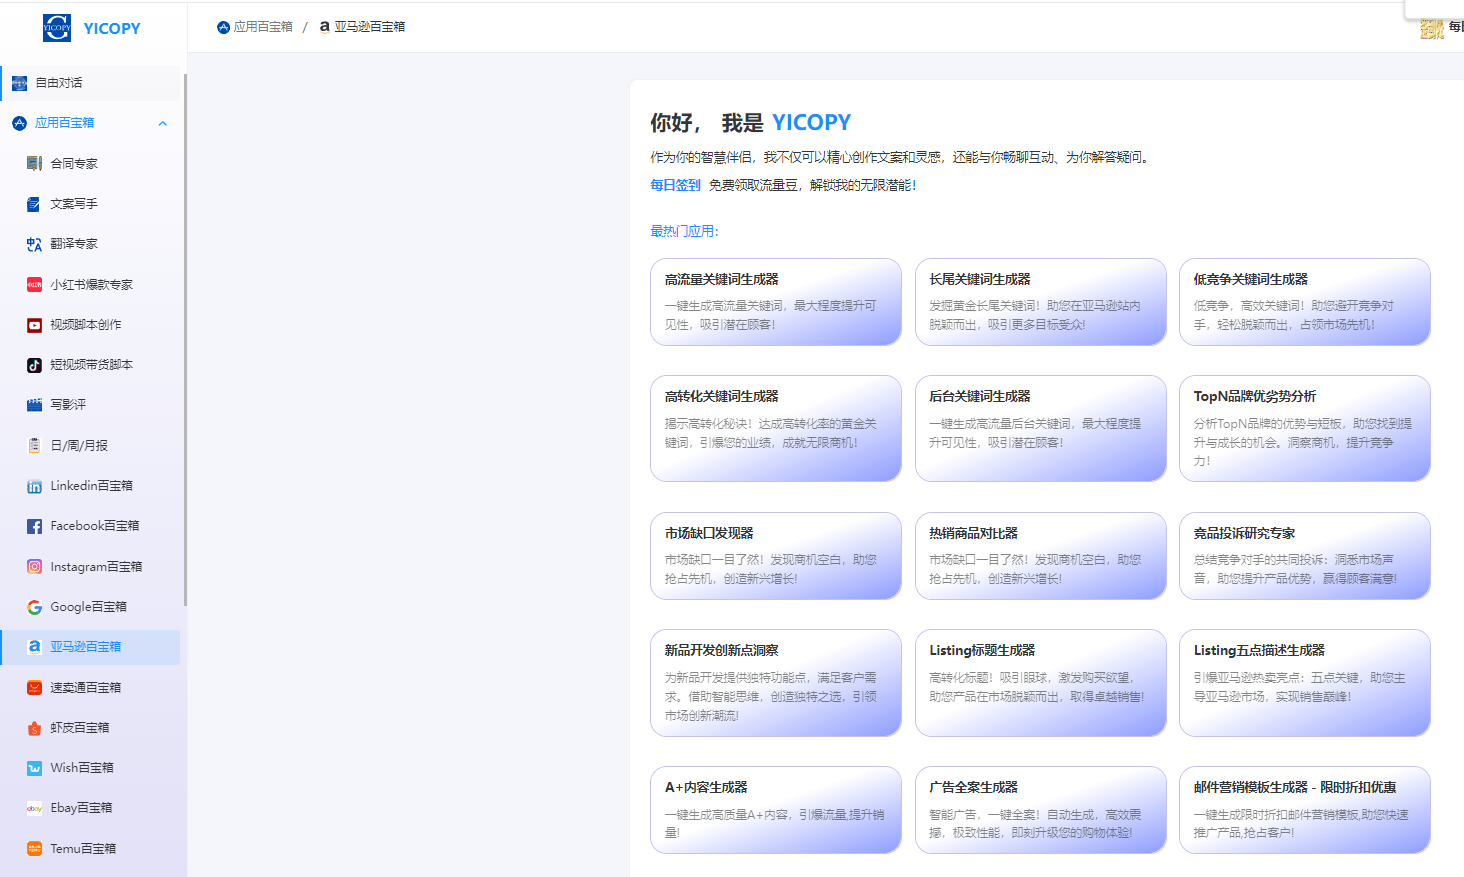The width and height of the screenshot is (1464, 877).
Task: Click the 翻译专家 translate icon
Action: click(34, 244)
